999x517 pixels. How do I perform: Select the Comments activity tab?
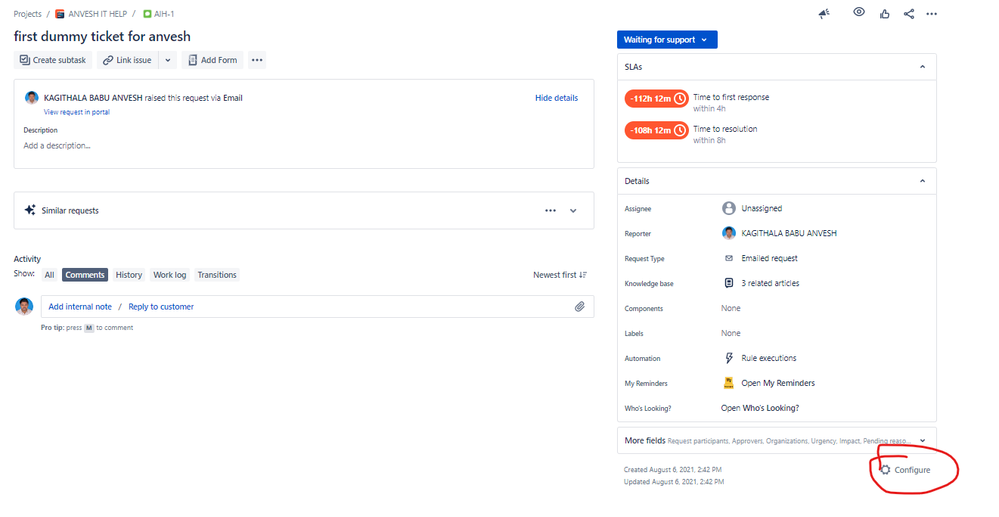point(85,275)
